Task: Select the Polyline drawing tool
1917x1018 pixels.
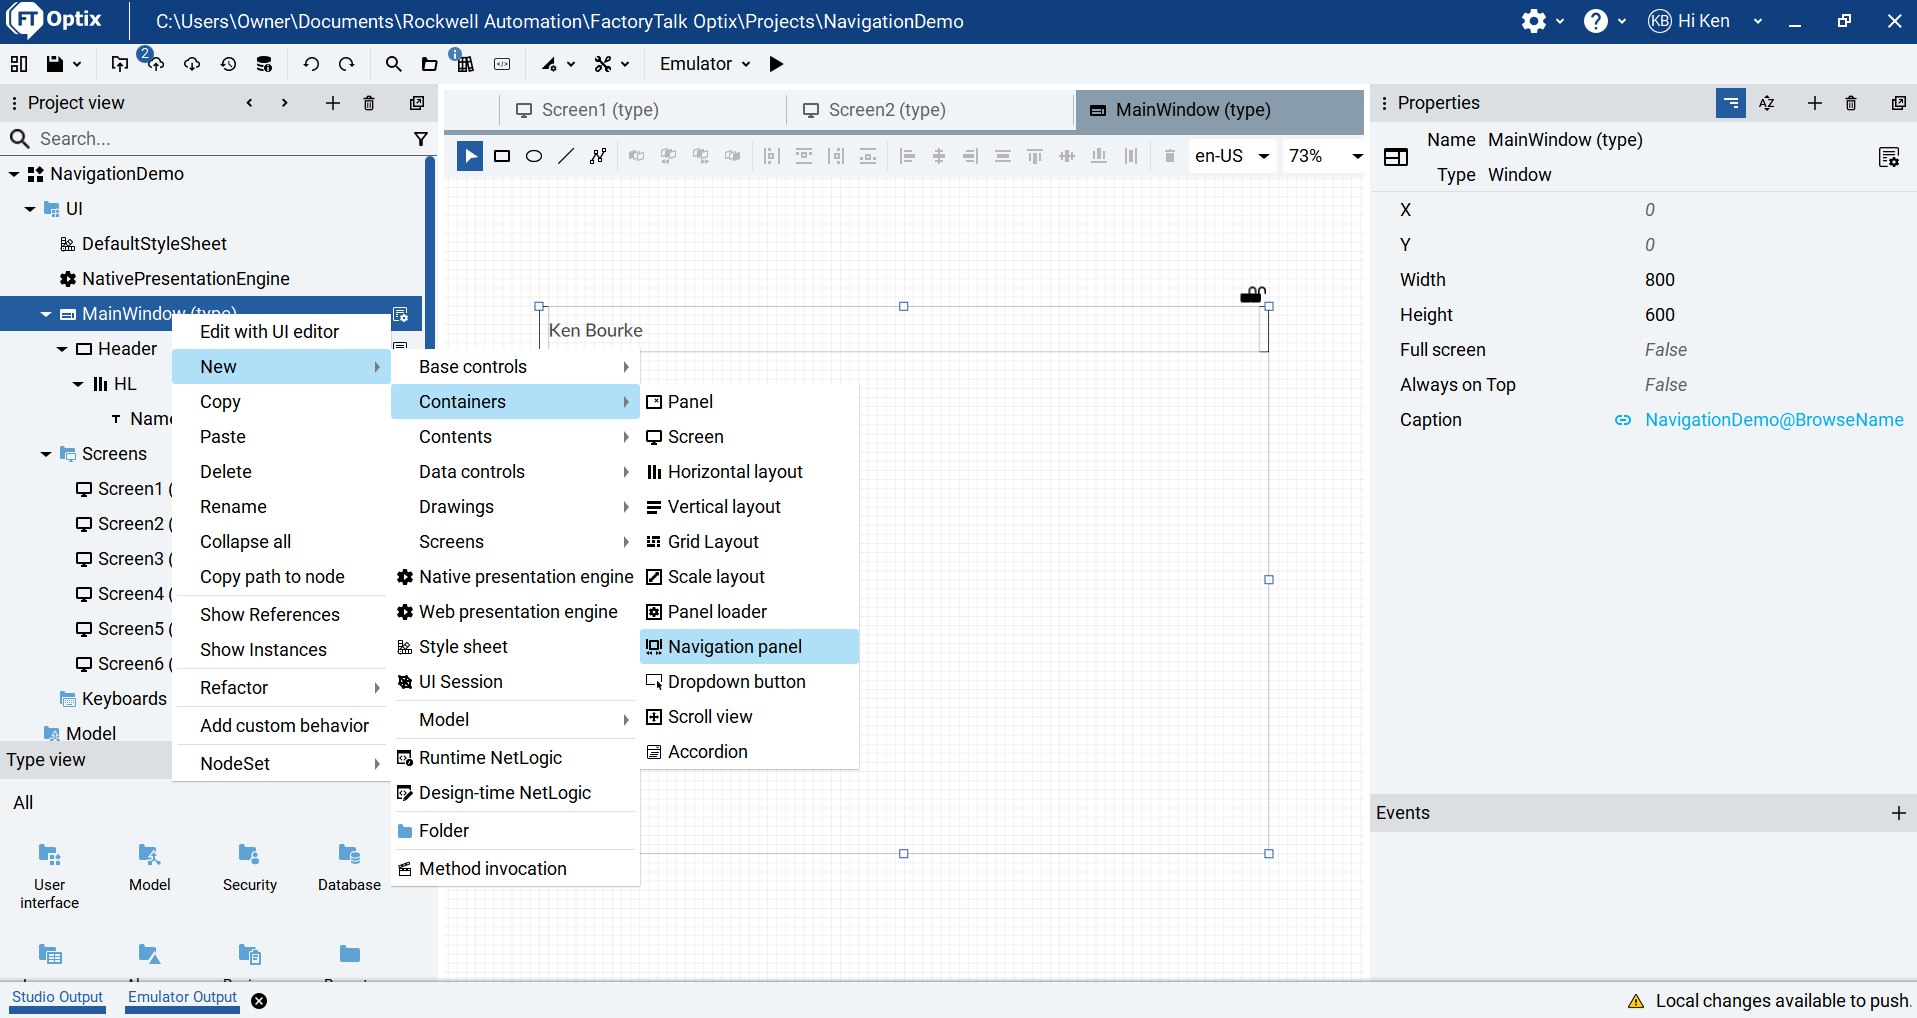Action: (598, 156)
